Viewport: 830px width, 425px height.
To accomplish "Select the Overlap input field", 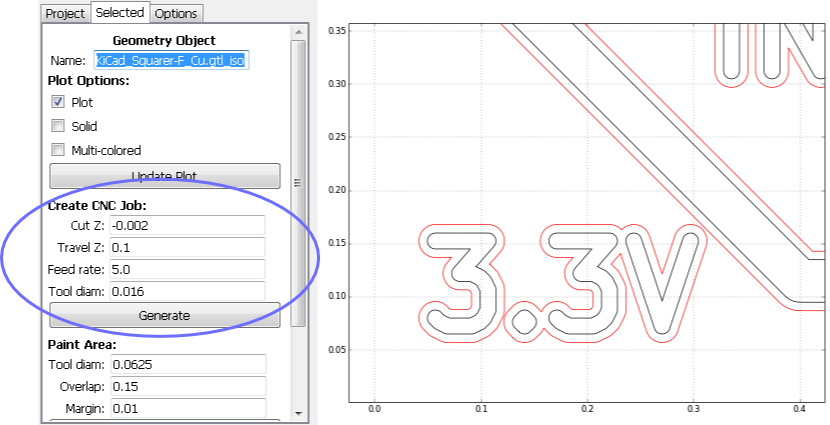I will [186, 386].
